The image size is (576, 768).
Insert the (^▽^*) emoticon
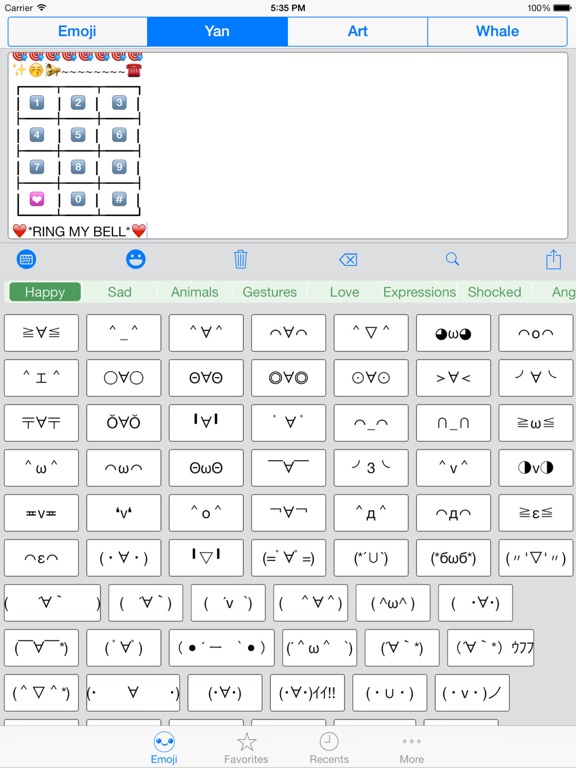pos(41,693)
